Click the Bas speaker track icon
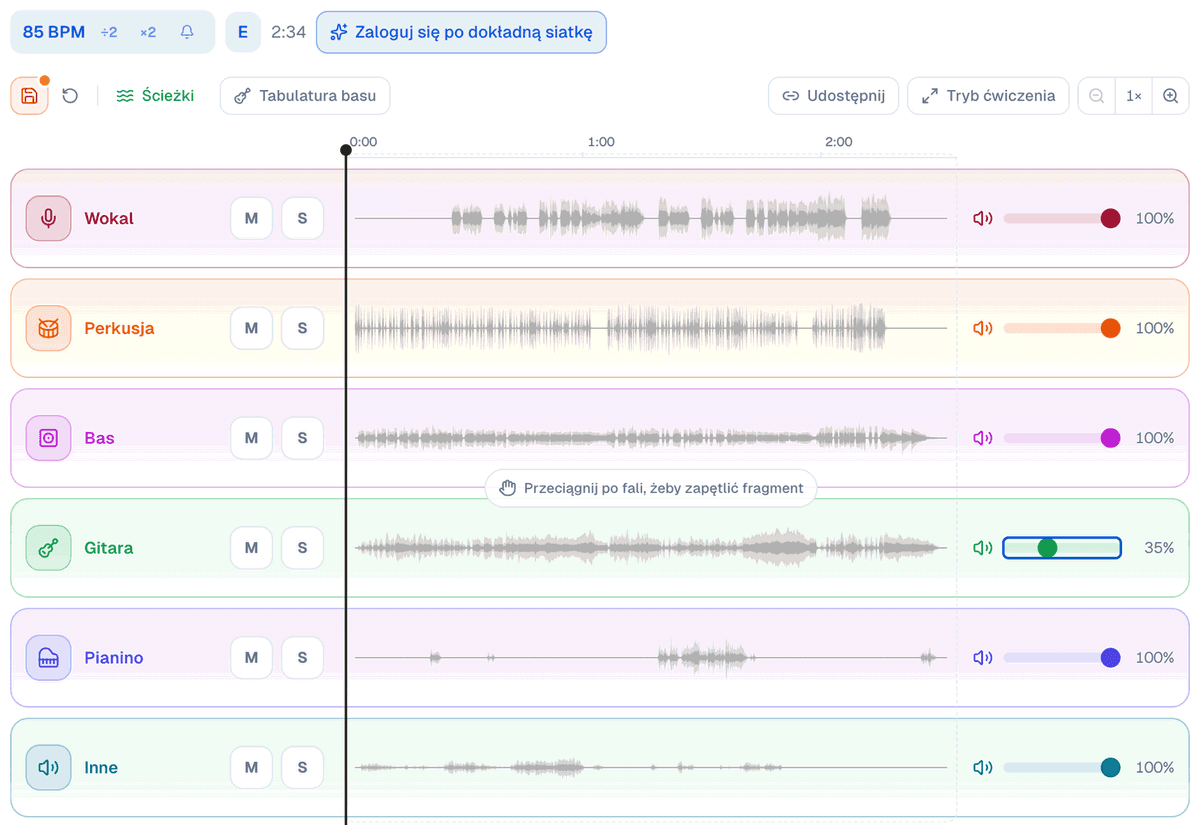This screenshot has width=1200, height=825. tap(48, 438)
